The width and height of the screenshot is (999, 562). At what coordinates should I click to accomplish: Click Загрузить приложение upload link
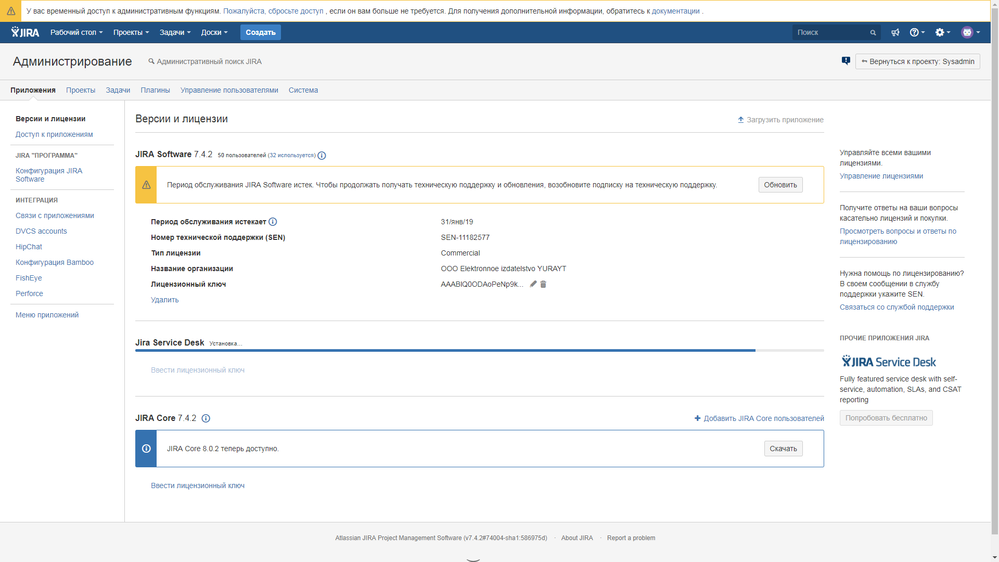click(780, 120)
